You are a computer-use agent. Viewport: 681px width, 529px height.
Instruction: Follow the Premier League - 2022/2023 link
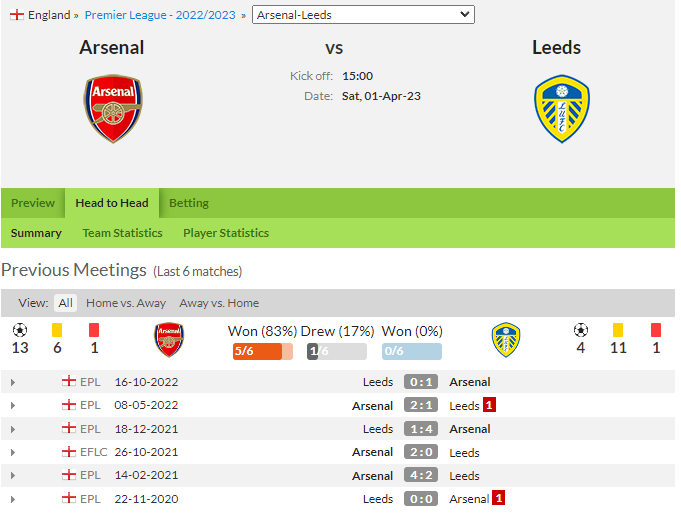point(160,15)
